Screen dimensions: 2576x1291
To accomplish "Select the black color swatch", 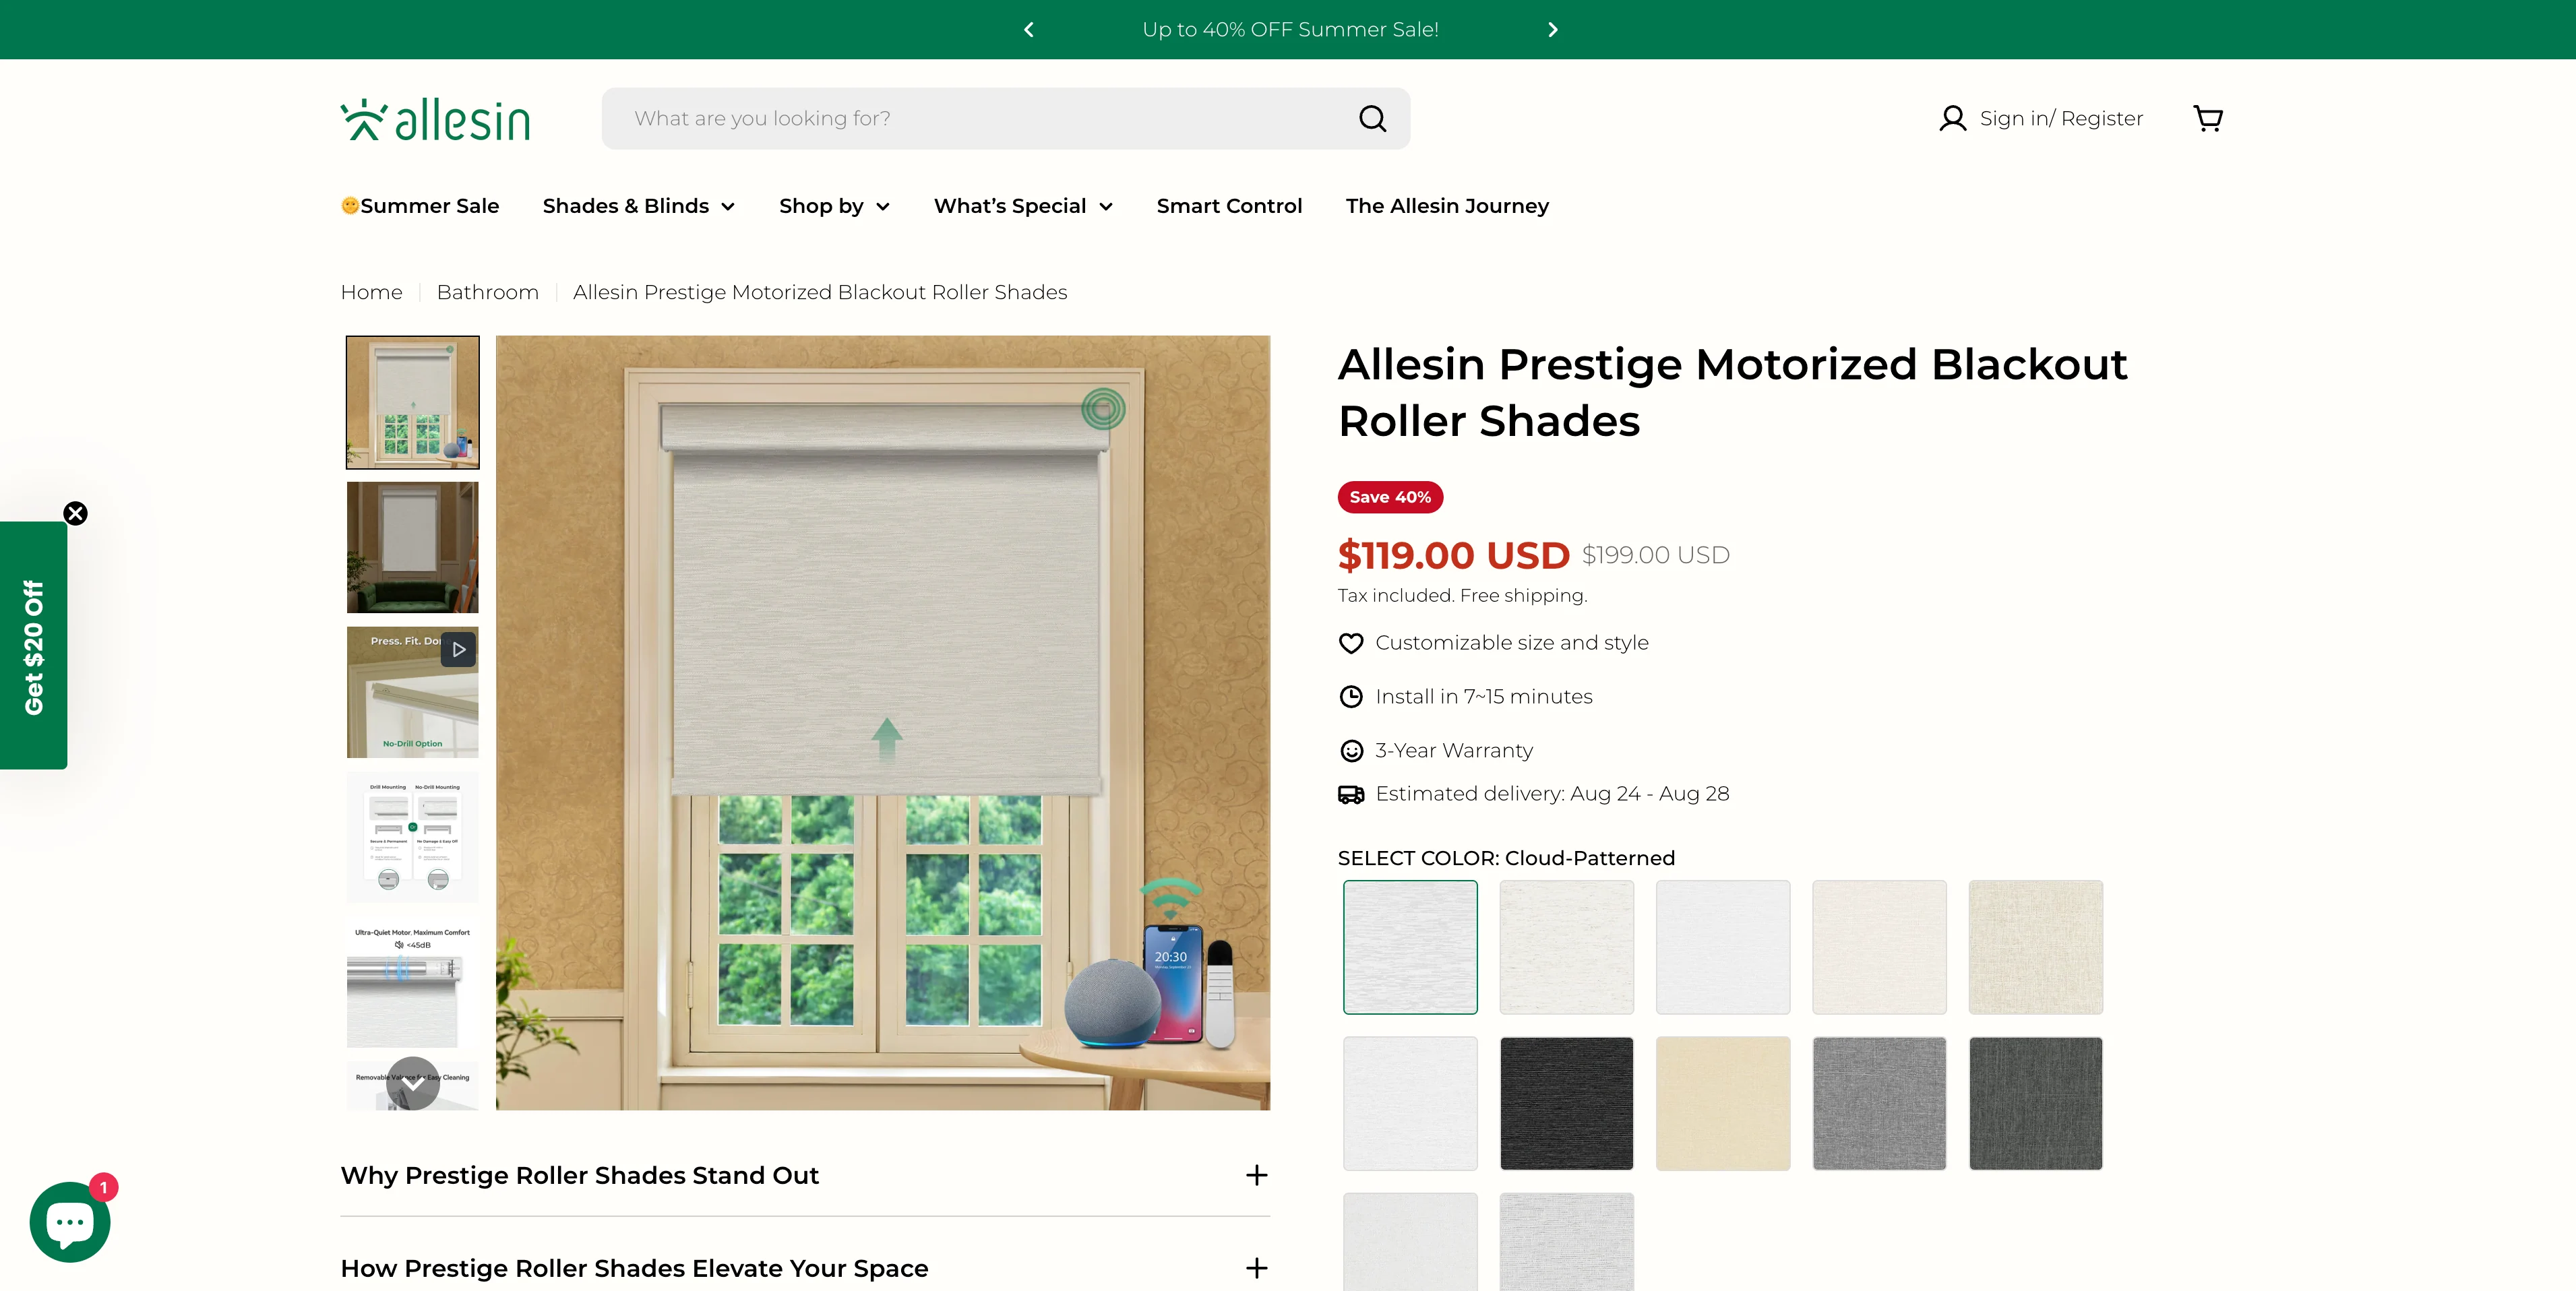I will point(1565,1103).
